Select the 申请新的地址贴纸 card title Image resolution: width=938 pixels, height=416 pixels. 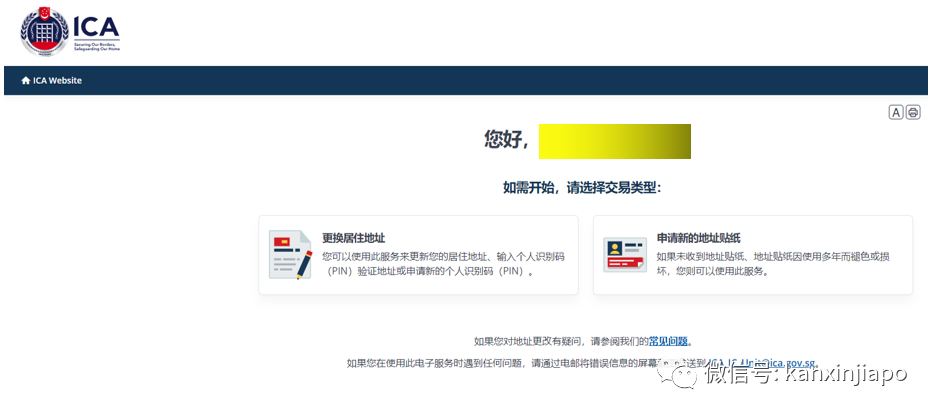(x=698, y=238)
